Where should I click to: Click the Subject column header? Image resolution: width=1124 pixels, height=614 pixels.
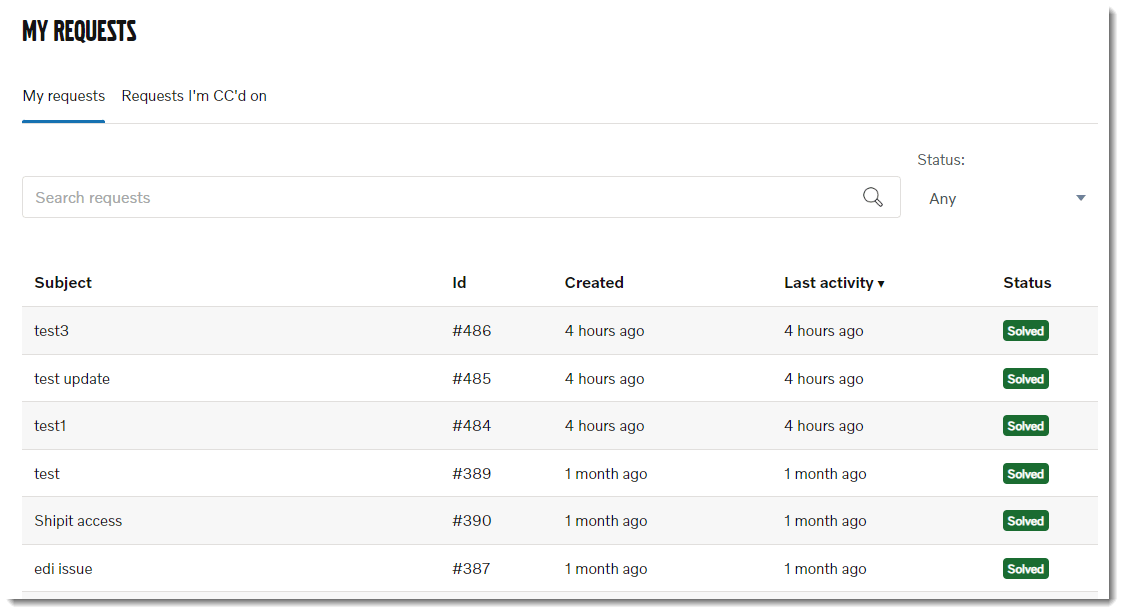click(x=63, y=283)
